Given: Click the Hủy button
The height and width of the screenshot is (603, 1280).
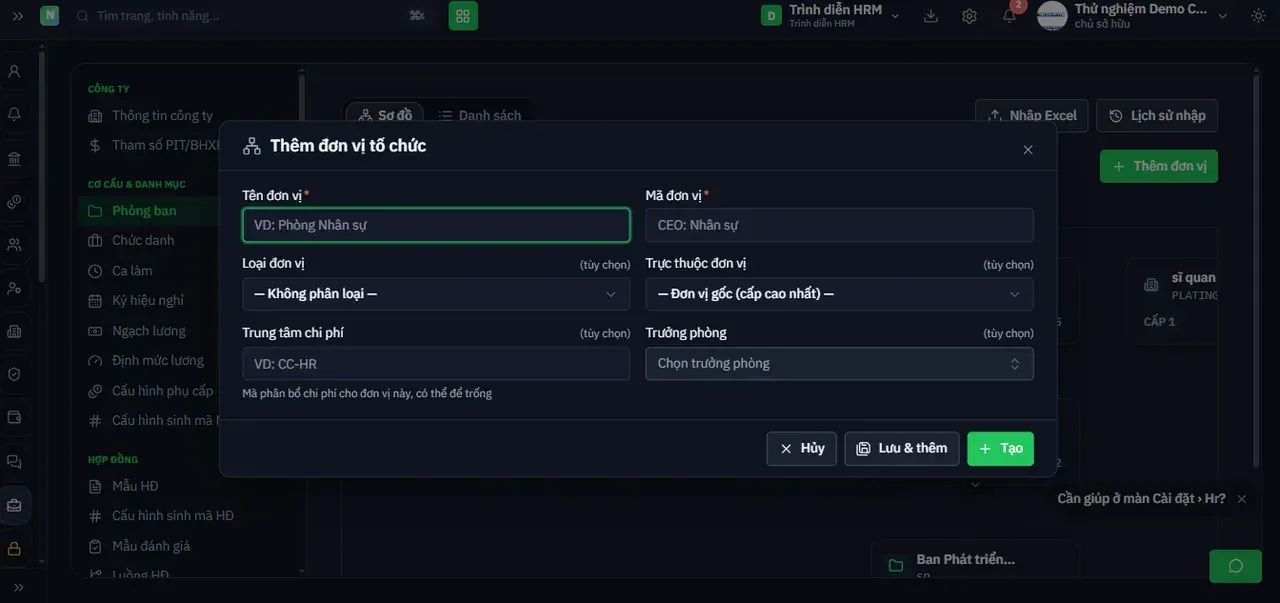Looking at the screenshot, I should 801,448.
